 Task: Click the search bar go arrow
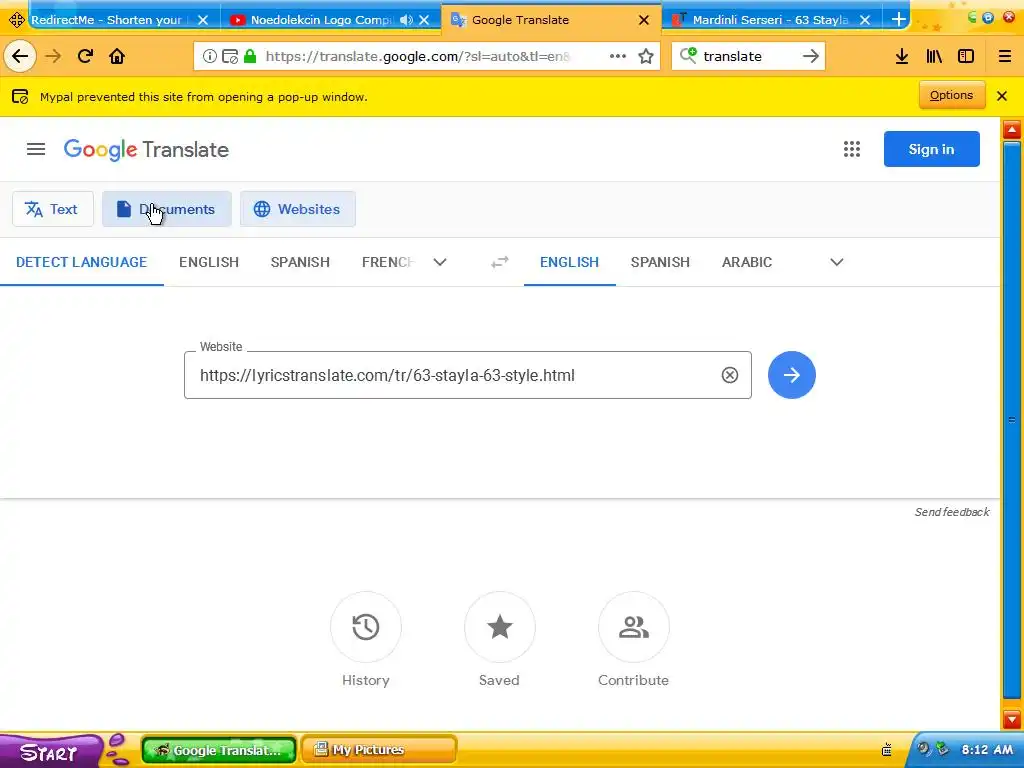click(x=810, y=56)
